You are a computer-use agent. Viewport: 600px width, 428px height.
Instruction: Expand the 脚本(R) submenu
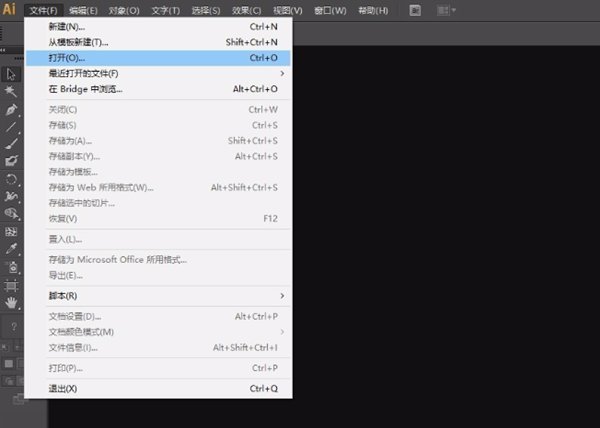(158, 296)
